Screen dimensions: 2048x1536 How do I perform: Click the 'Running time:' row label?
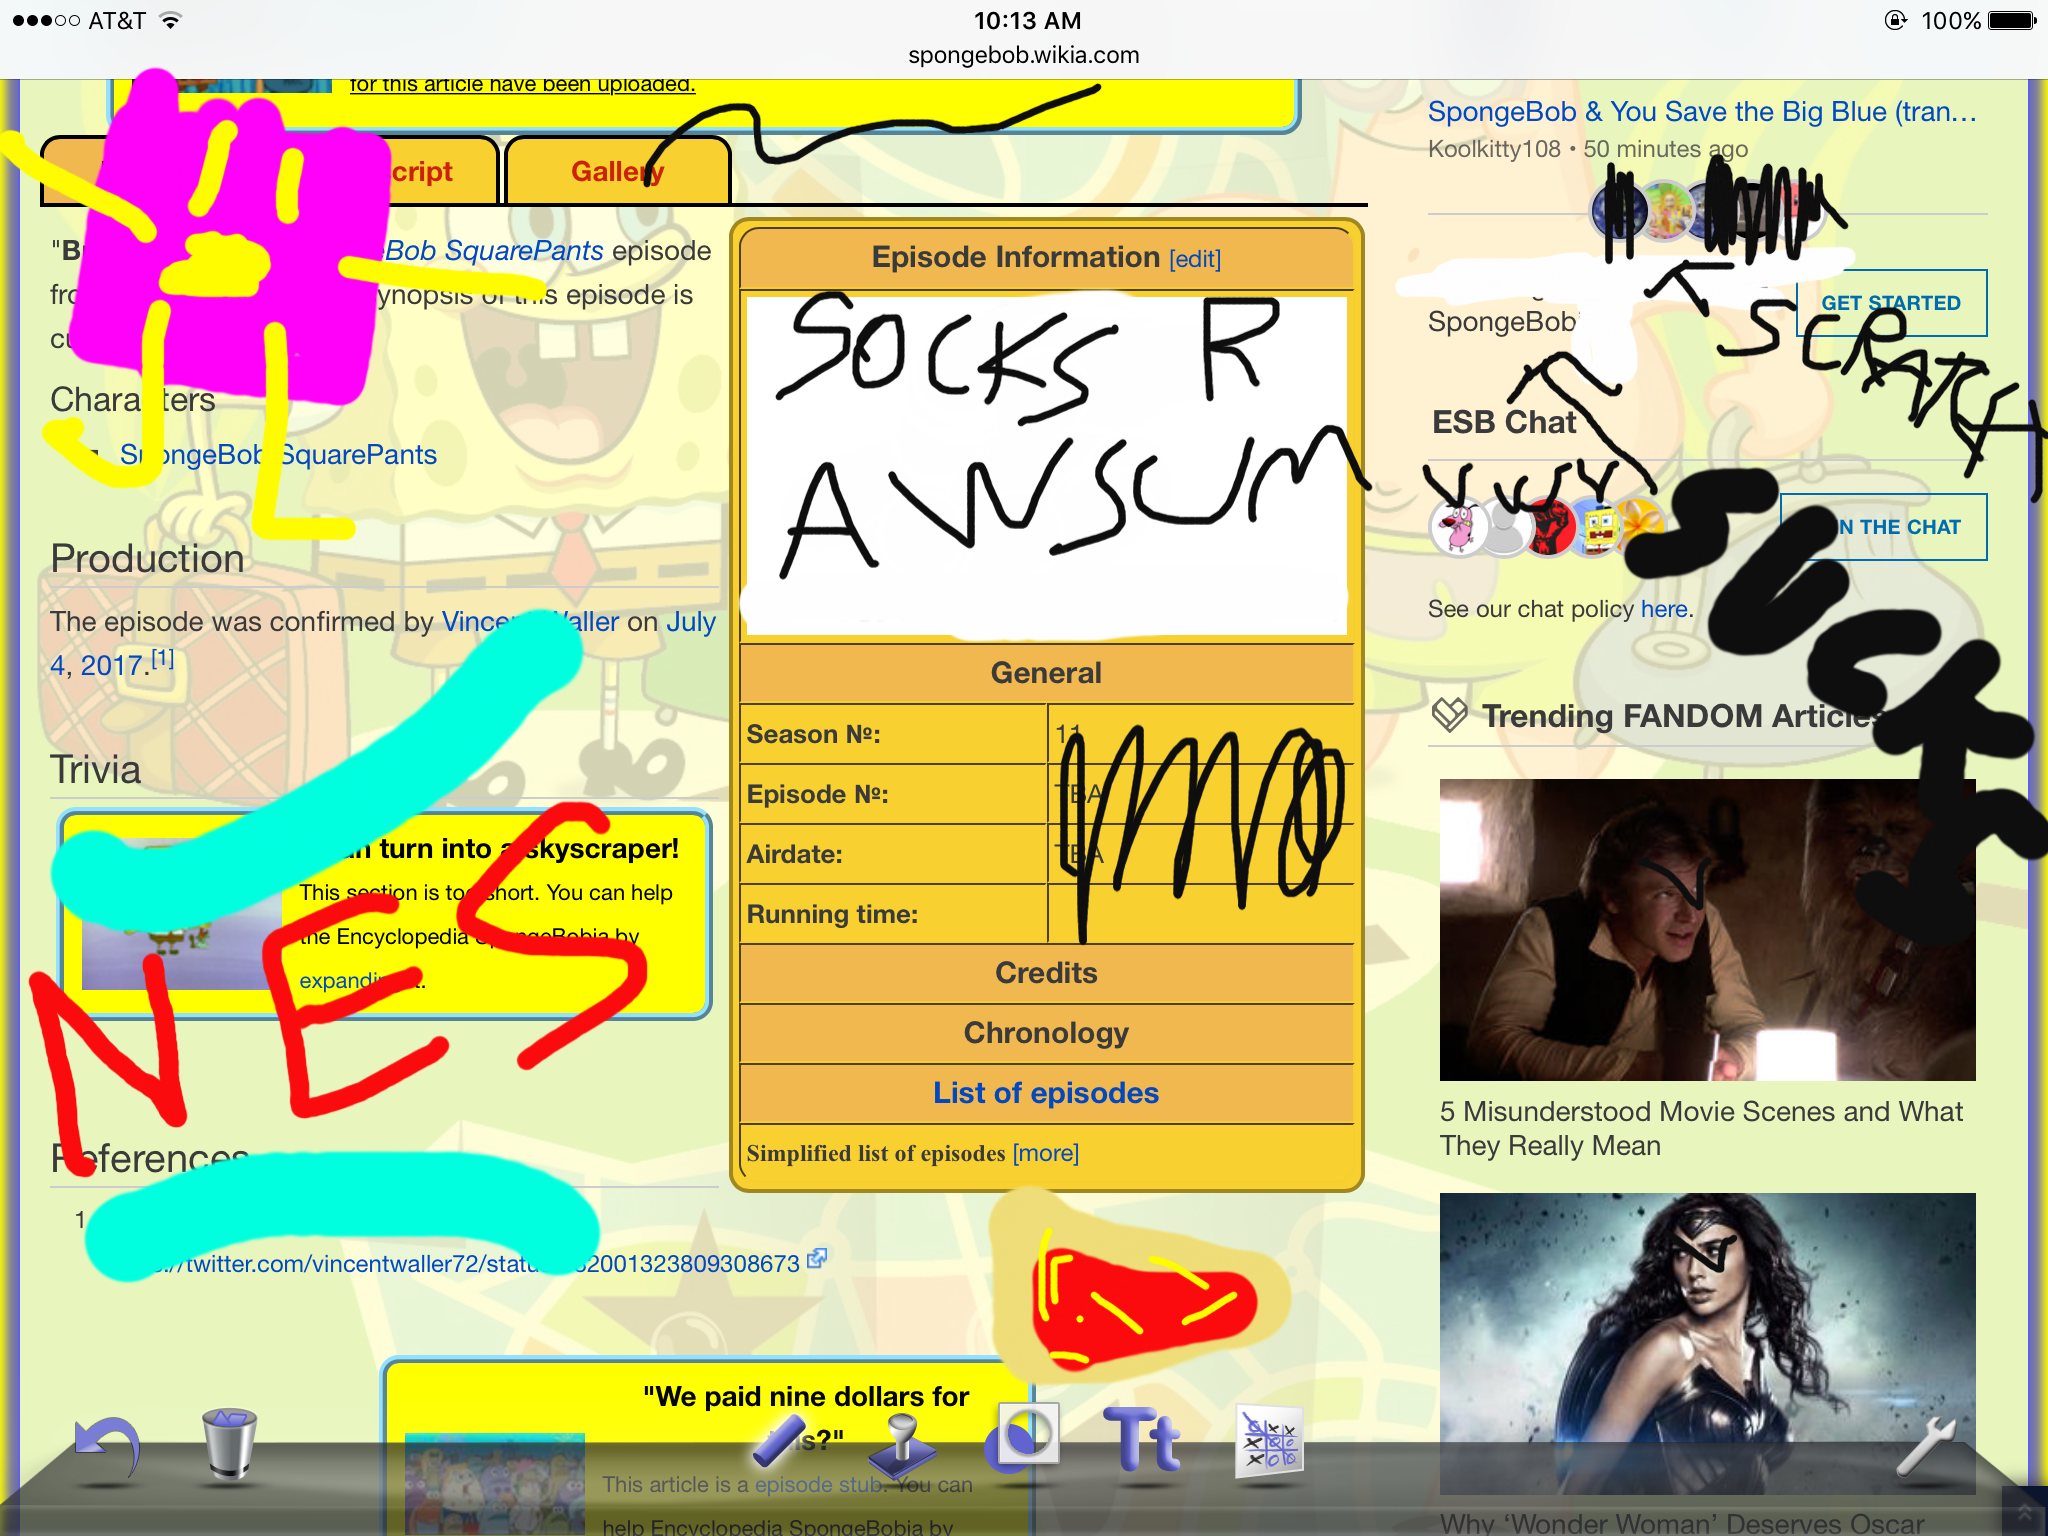tap(832, 915)
